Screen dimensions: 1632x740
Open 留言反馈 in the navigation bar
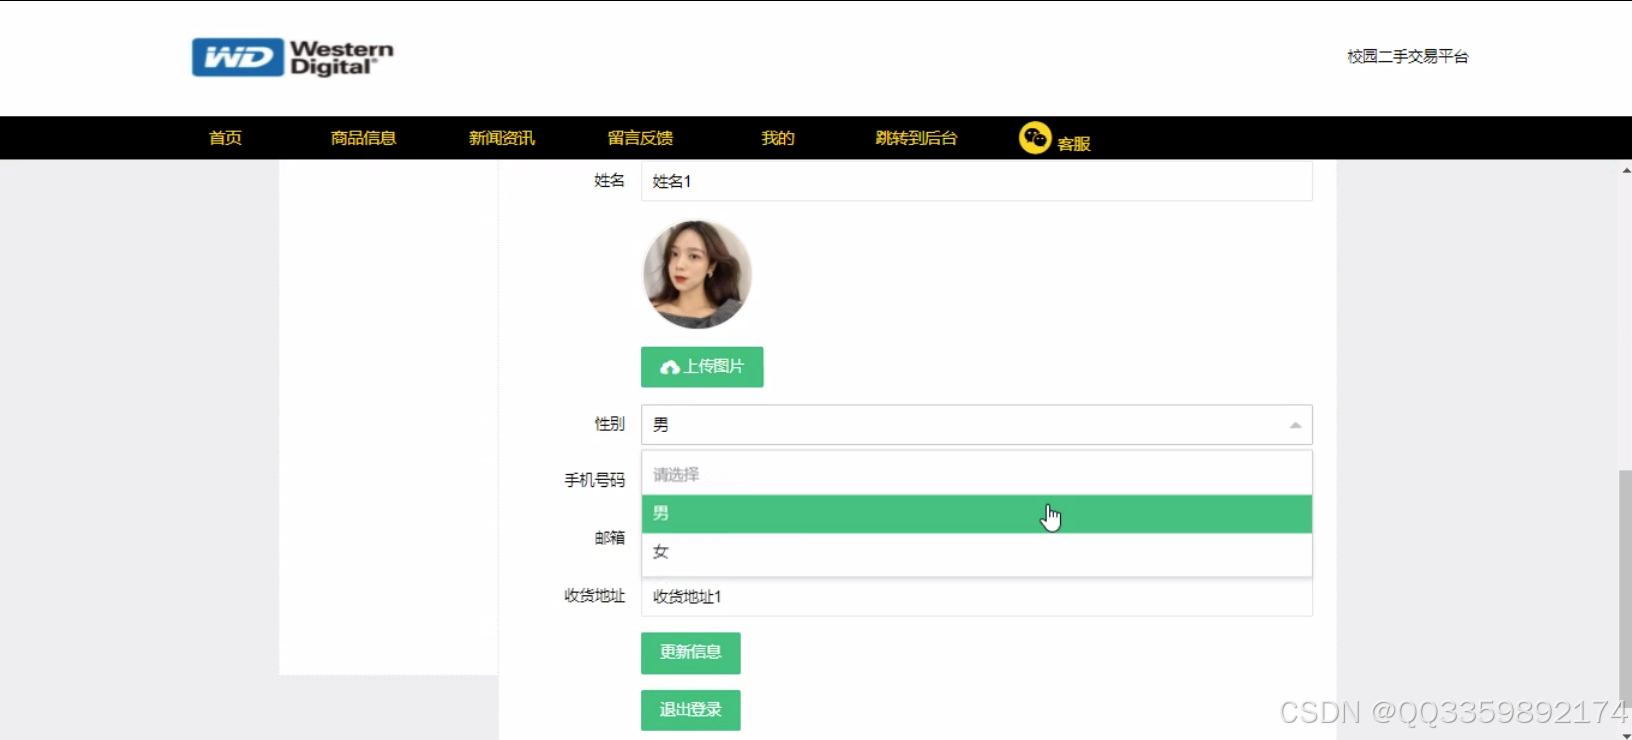pyautogui.click(x=640, y=138)
